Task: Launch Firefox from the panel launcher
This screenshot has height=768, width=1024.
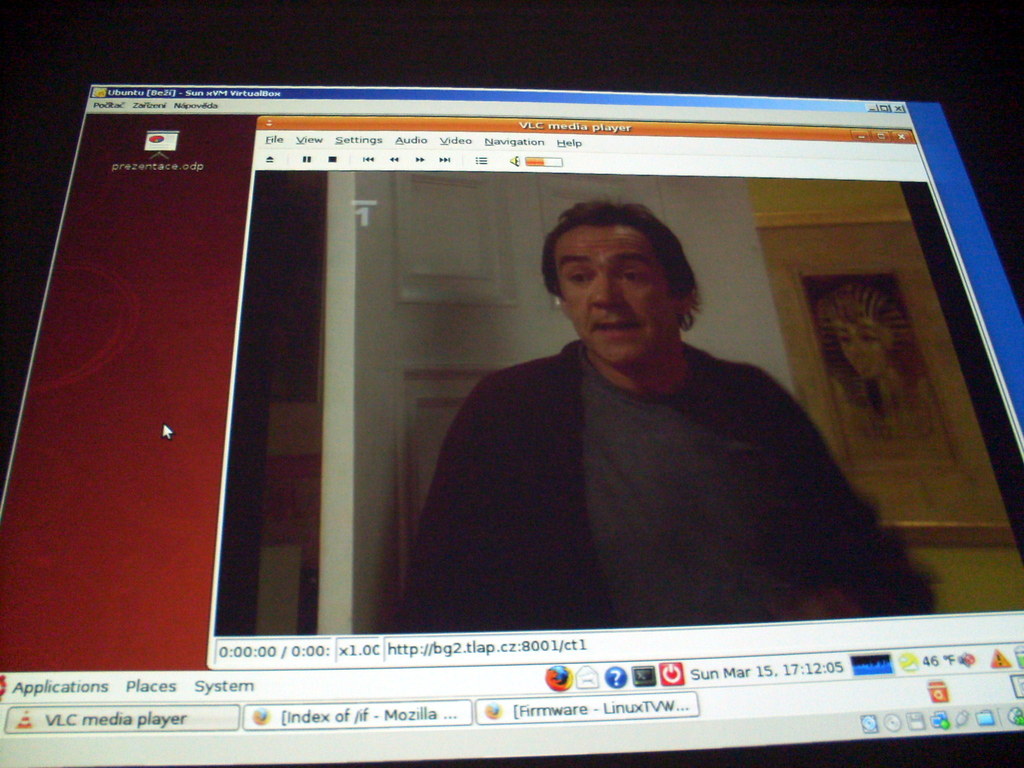Action: [x=558, y=678]
